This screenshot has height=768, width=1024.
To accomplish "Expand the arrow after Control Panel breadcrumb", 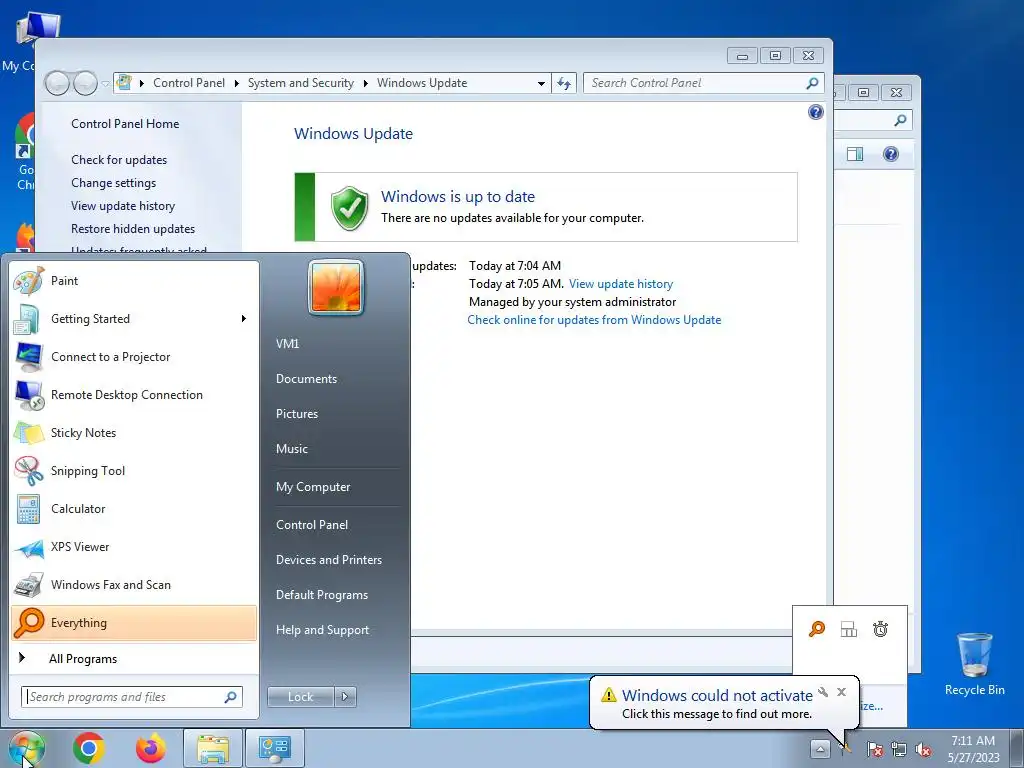I will click(x=236, y=83).
